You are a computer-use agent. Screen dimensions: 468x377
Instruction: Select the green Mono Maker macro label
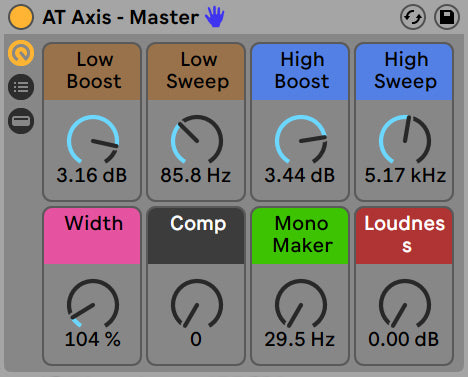(300, 236)
